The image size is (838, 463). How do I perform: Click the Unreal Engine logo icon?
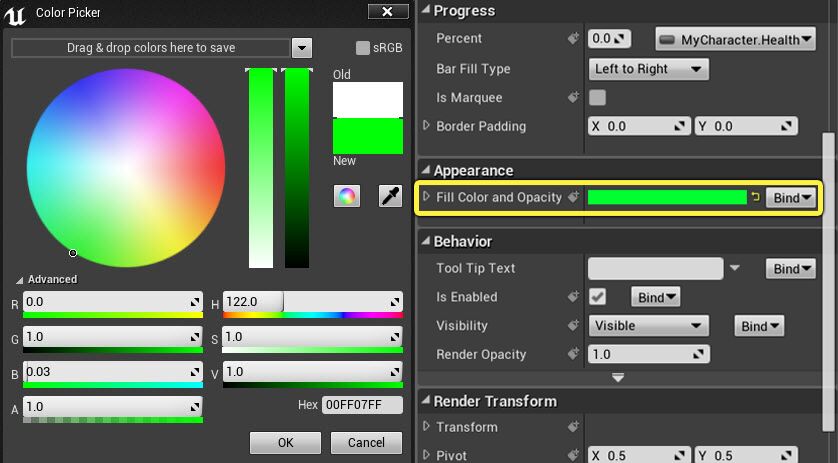pos(15,14)
